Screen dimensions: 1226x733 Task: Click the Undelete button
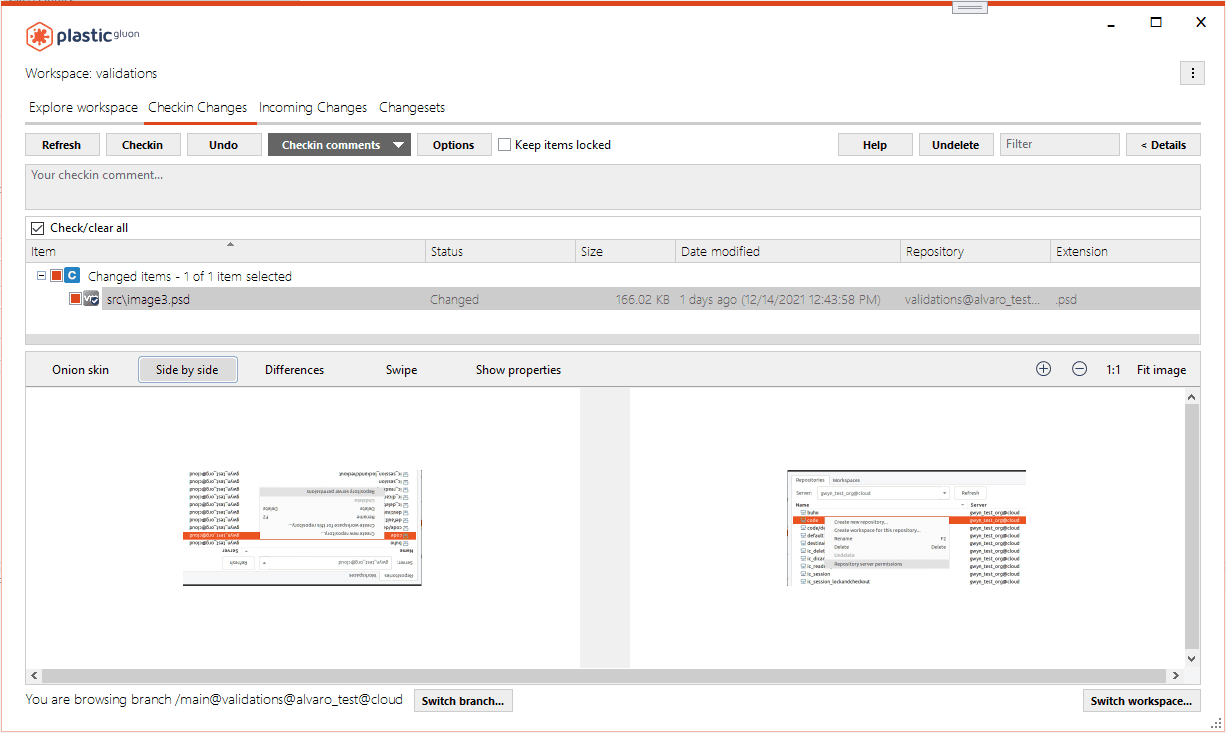955,144
